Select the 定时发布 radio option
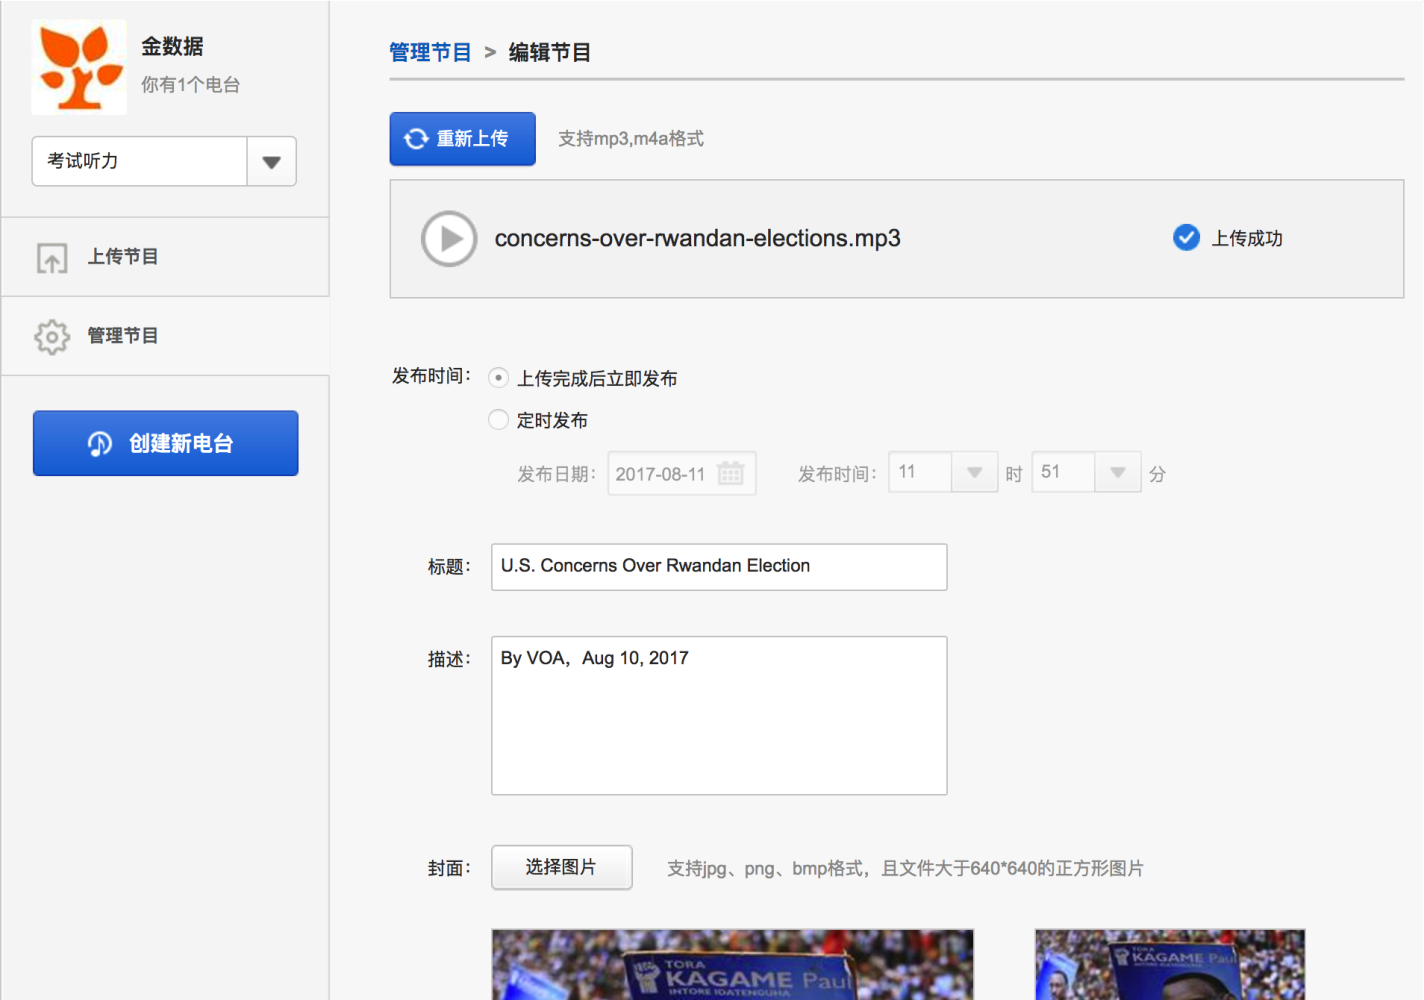The image size is (1424, 1000). point(498,420)
